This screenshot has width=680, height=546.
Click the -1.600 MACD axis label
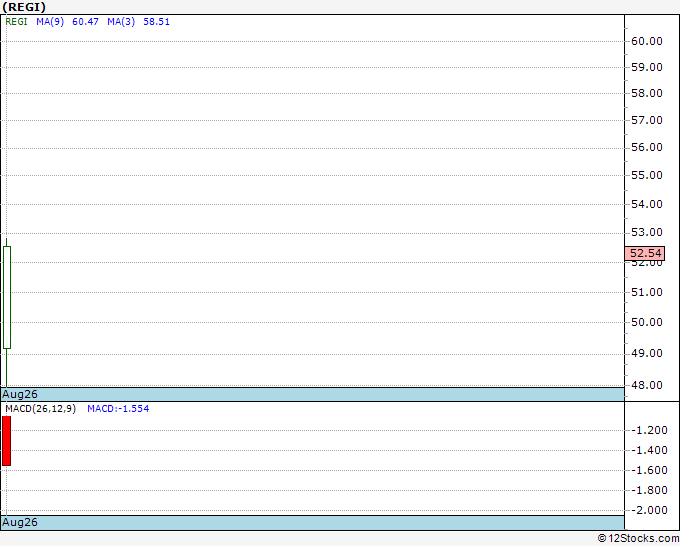[649, 470]
